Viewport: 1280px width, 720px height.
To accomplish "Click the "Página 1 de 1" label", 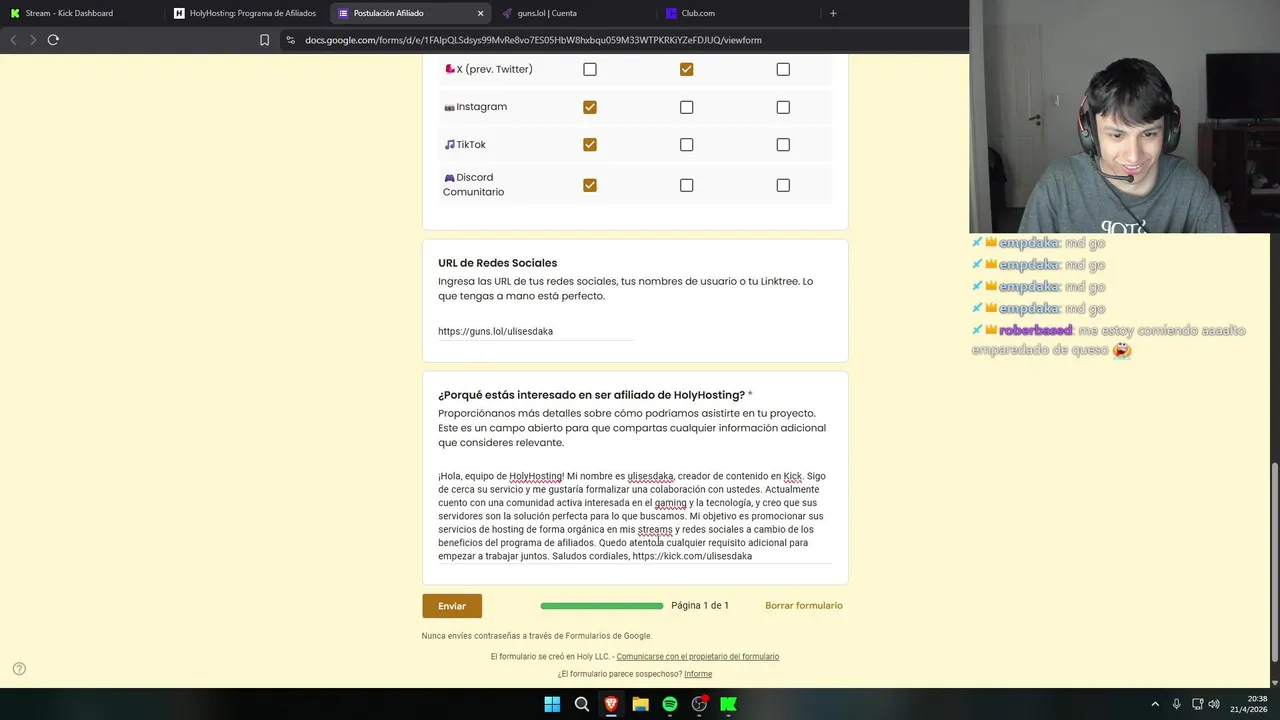I will [x=700, y=606].
